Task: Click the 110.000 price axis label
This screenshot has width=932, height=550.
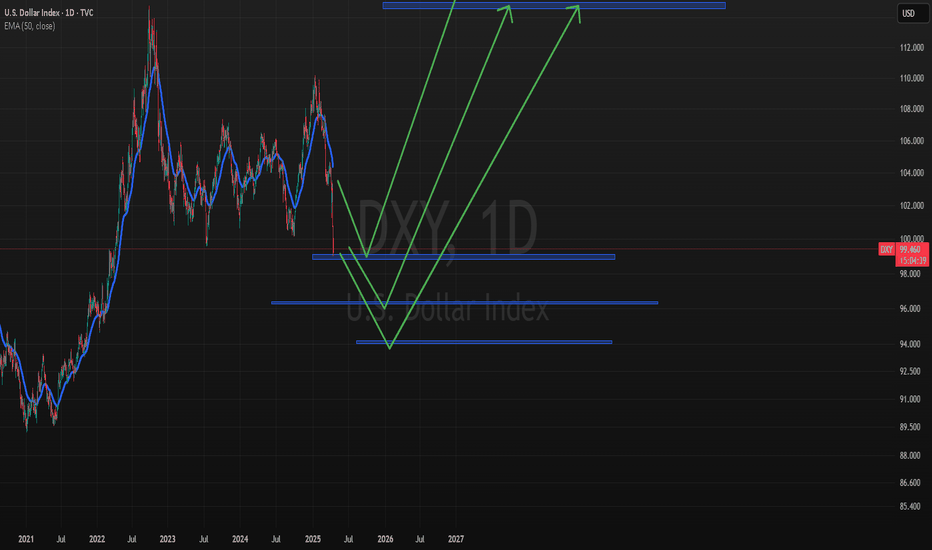Action: pos(912,78)
